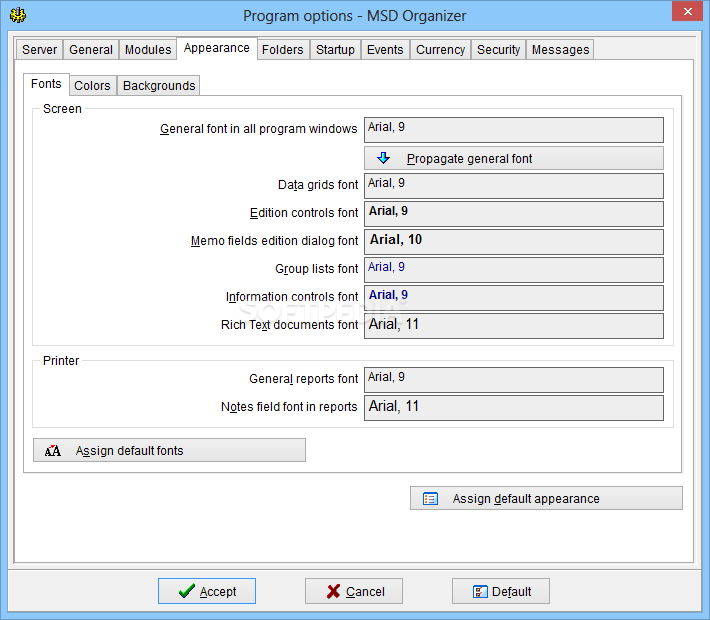This screenshot has height=620, width=710.
Task: Choose the general font for all program windows
Action: [x=514, y=130]
